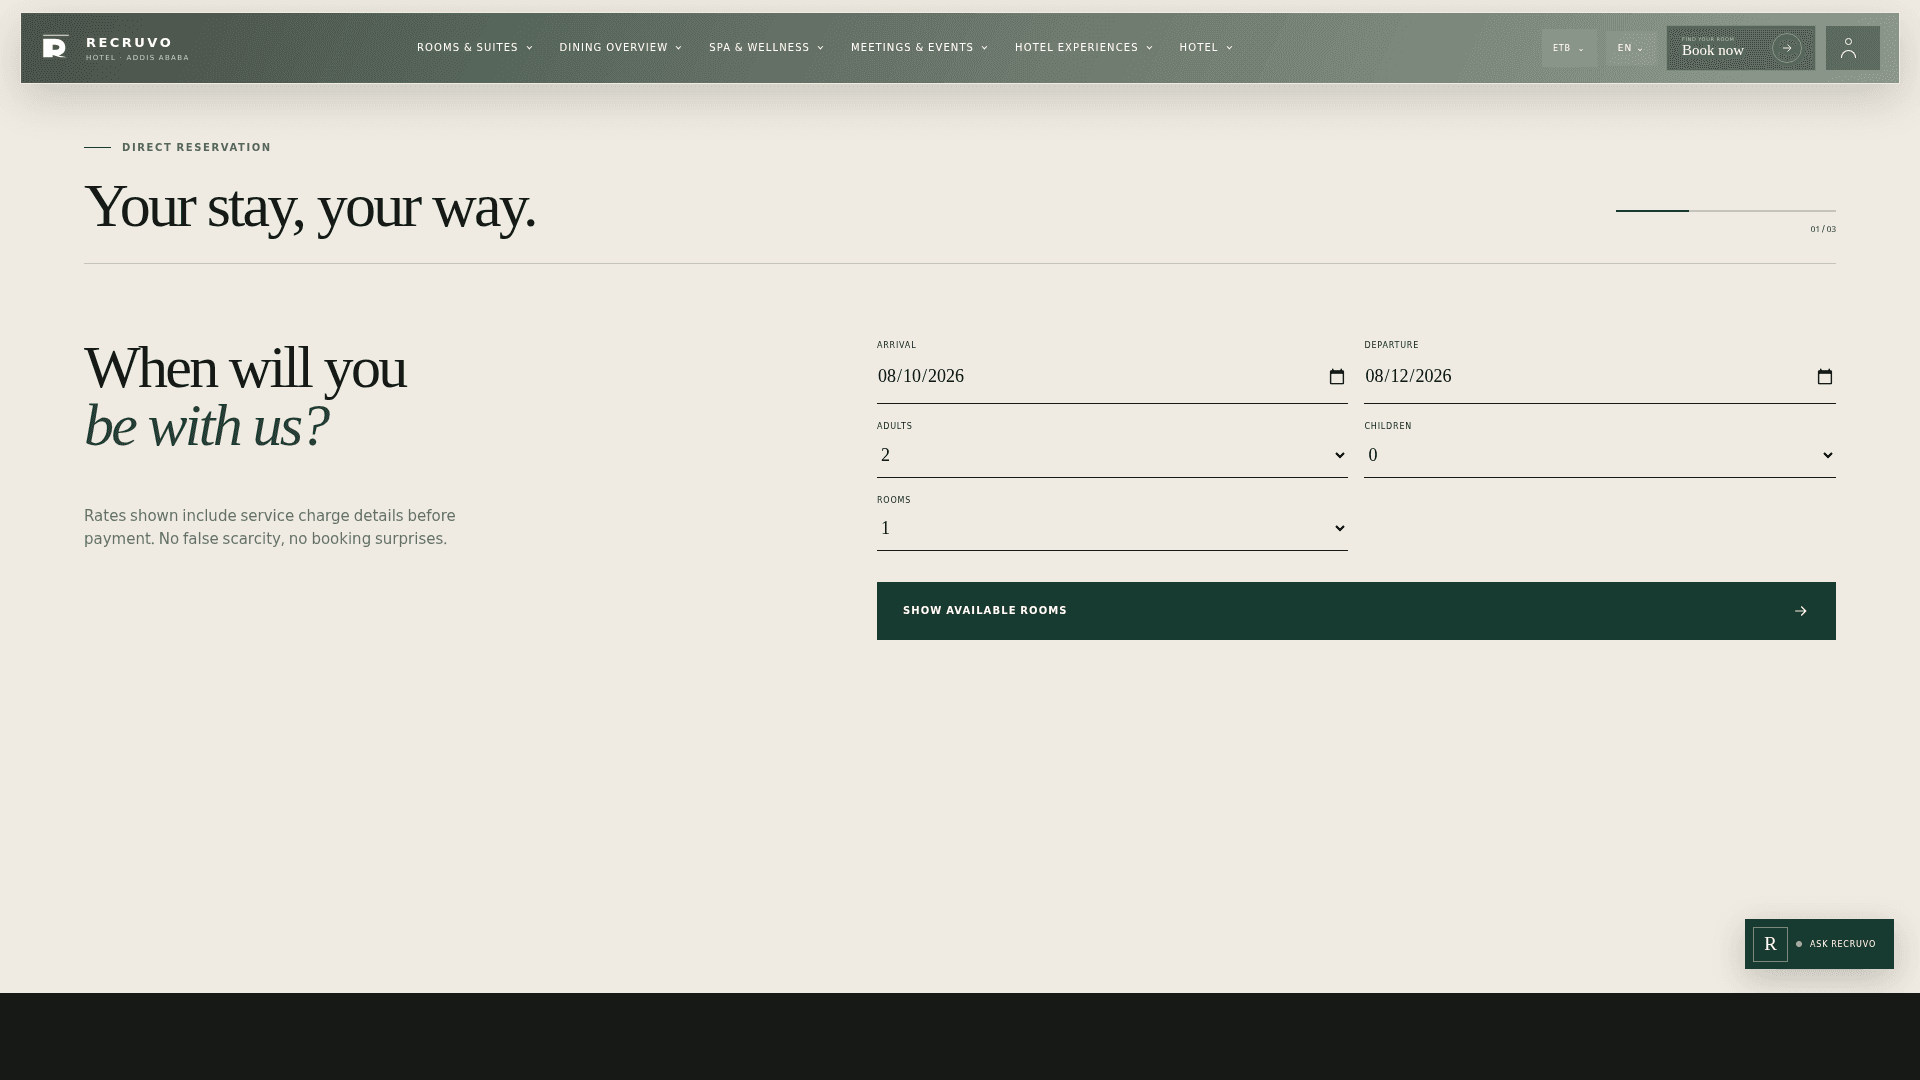This screenshot has height=1080, width=1920.
Task: Click the Book now button
Action: [1740, 48]
